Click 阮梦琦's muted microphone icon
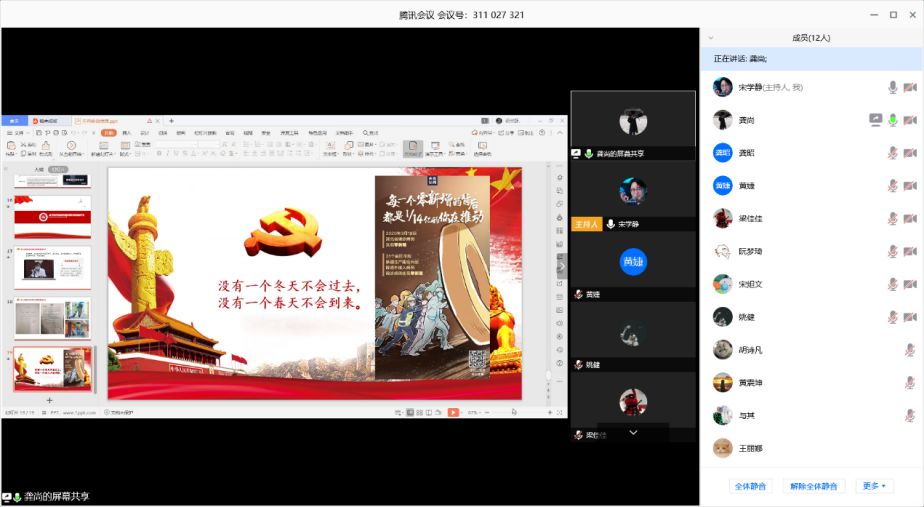924x507 pixels. 892,252
